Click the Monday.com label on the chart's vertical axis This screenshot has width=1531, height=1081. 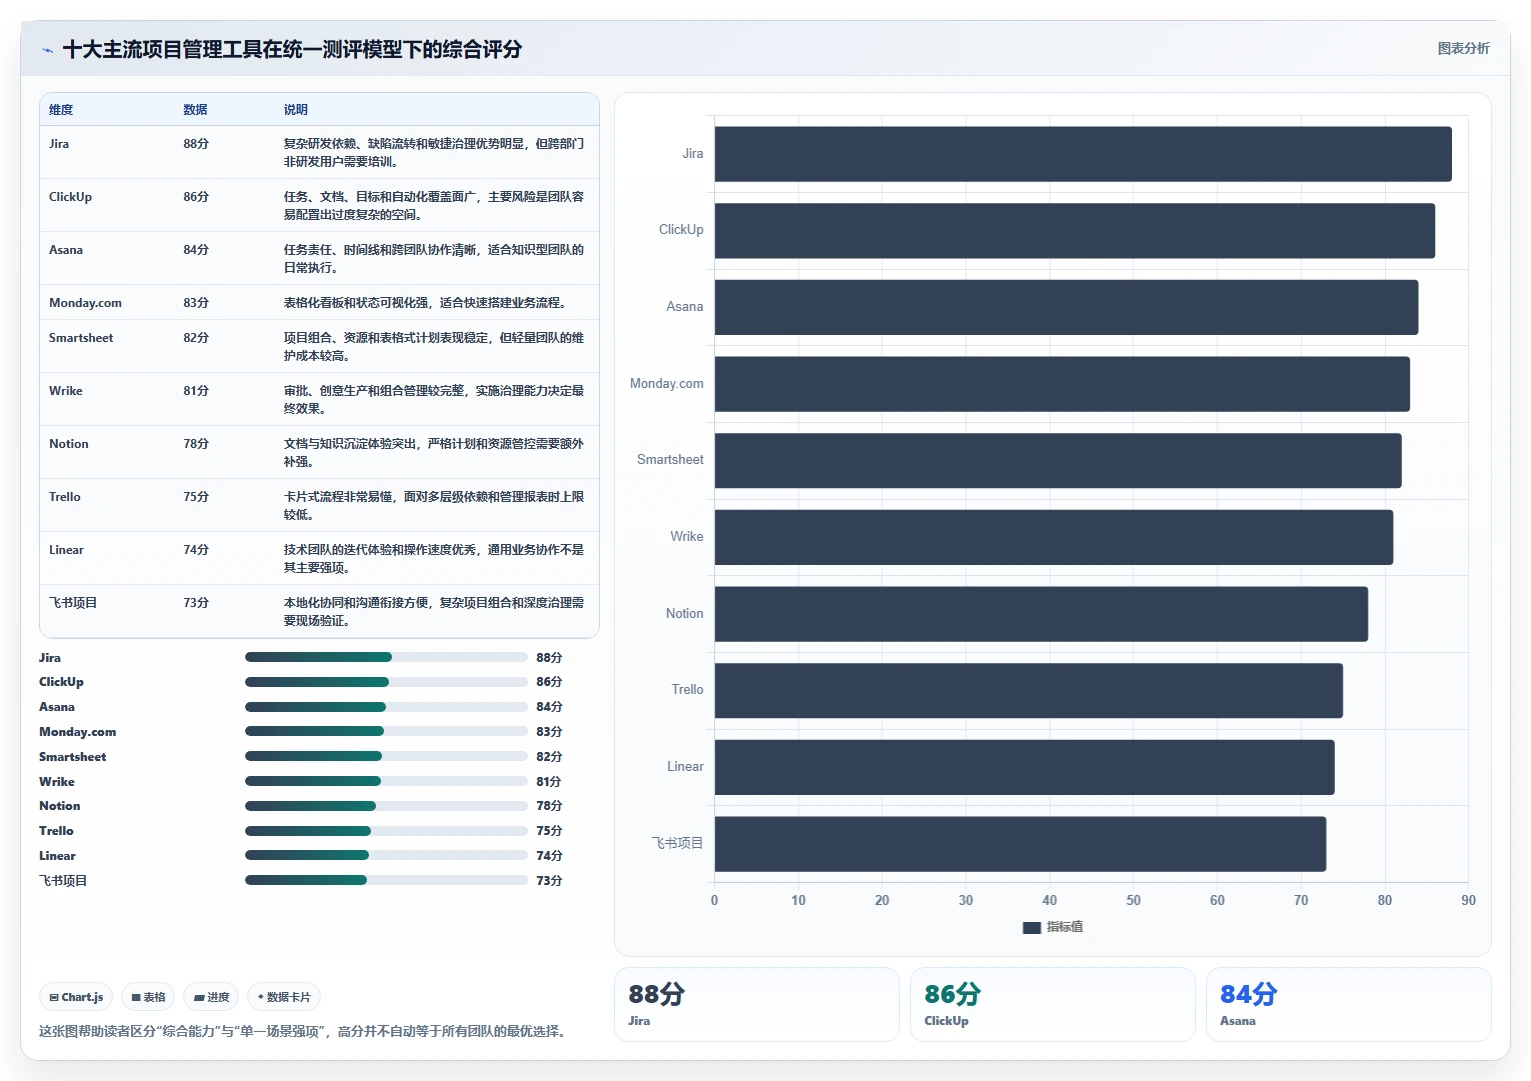point(666,384)
